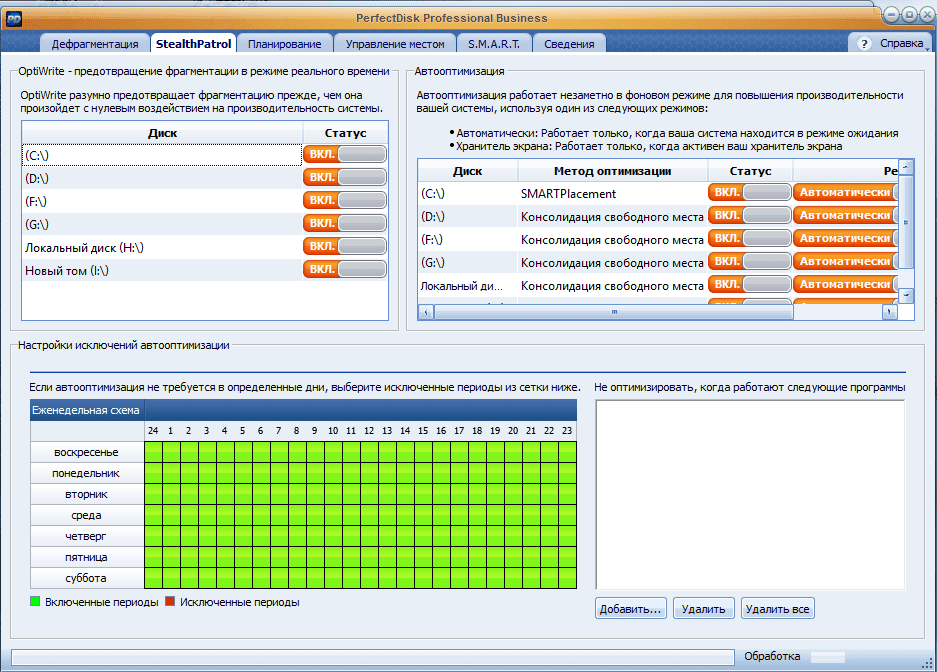
Task: Click the autooptimization list scroll-down arrow
Action: point(907,295)
